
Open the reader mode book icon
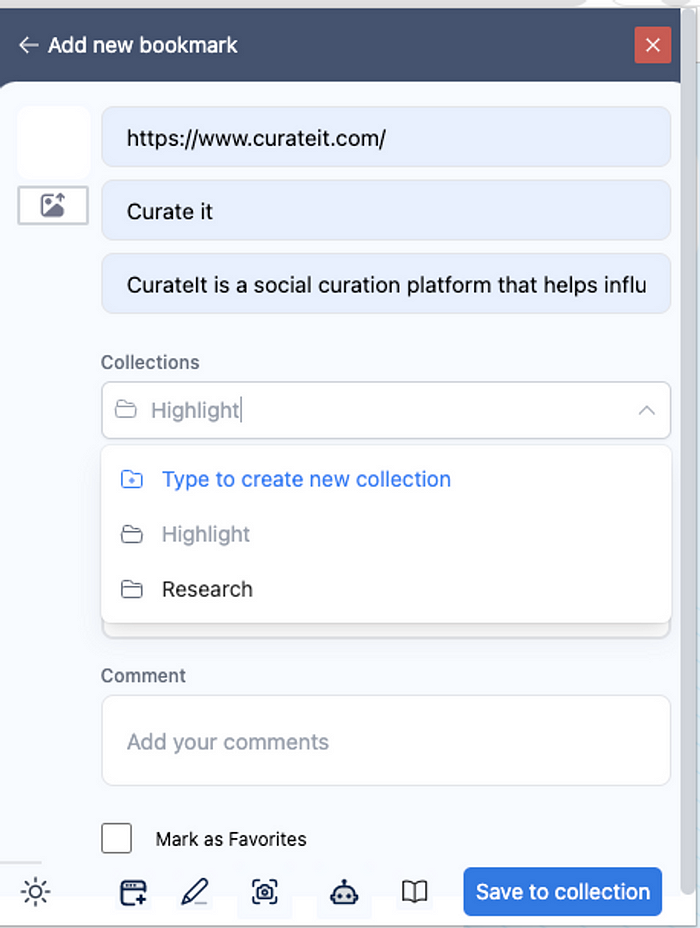[414, 891]
